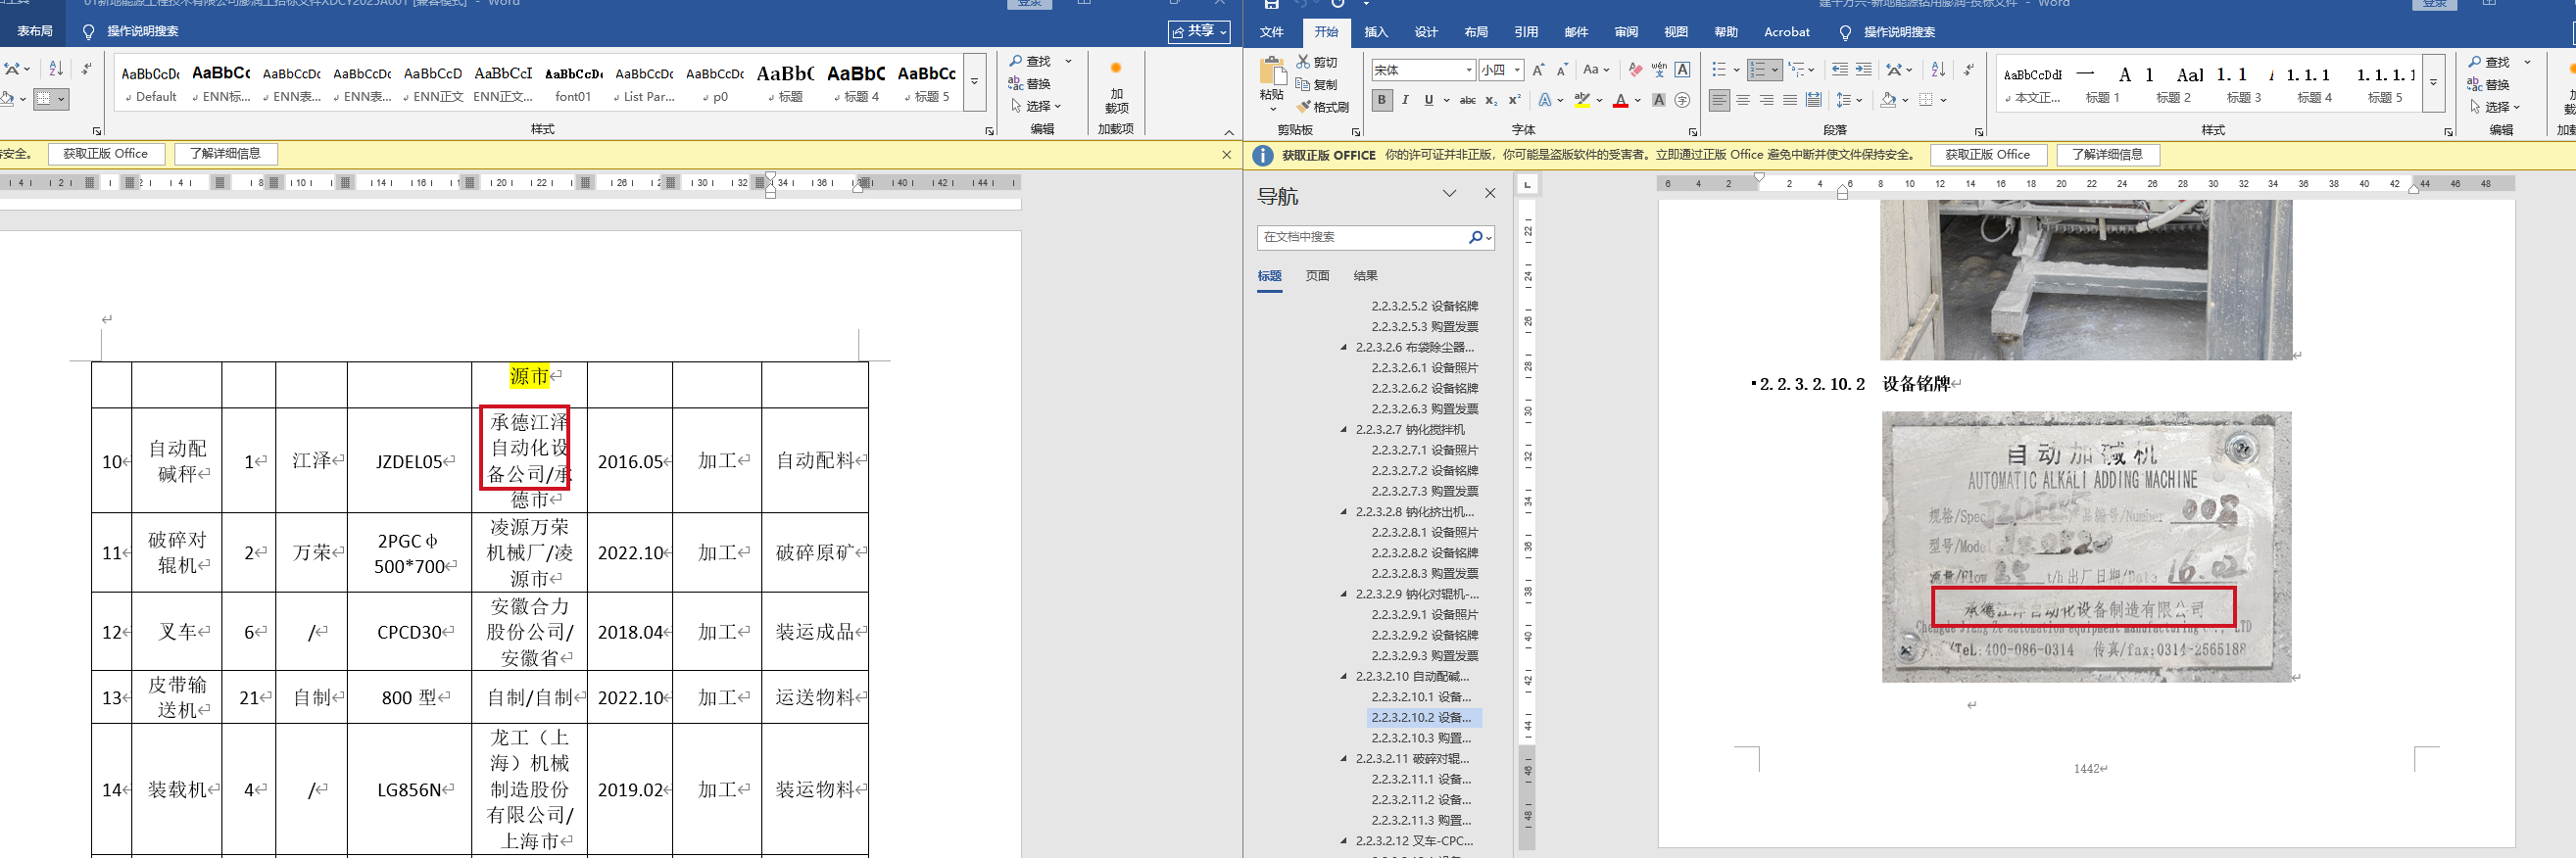
Task: Apply character border icon
Action: coord(1683,70)
